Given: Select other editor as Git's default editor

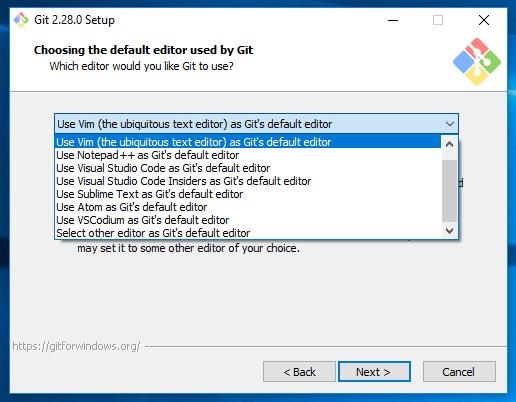Looking at the screenshot, I should pos(248,233).
